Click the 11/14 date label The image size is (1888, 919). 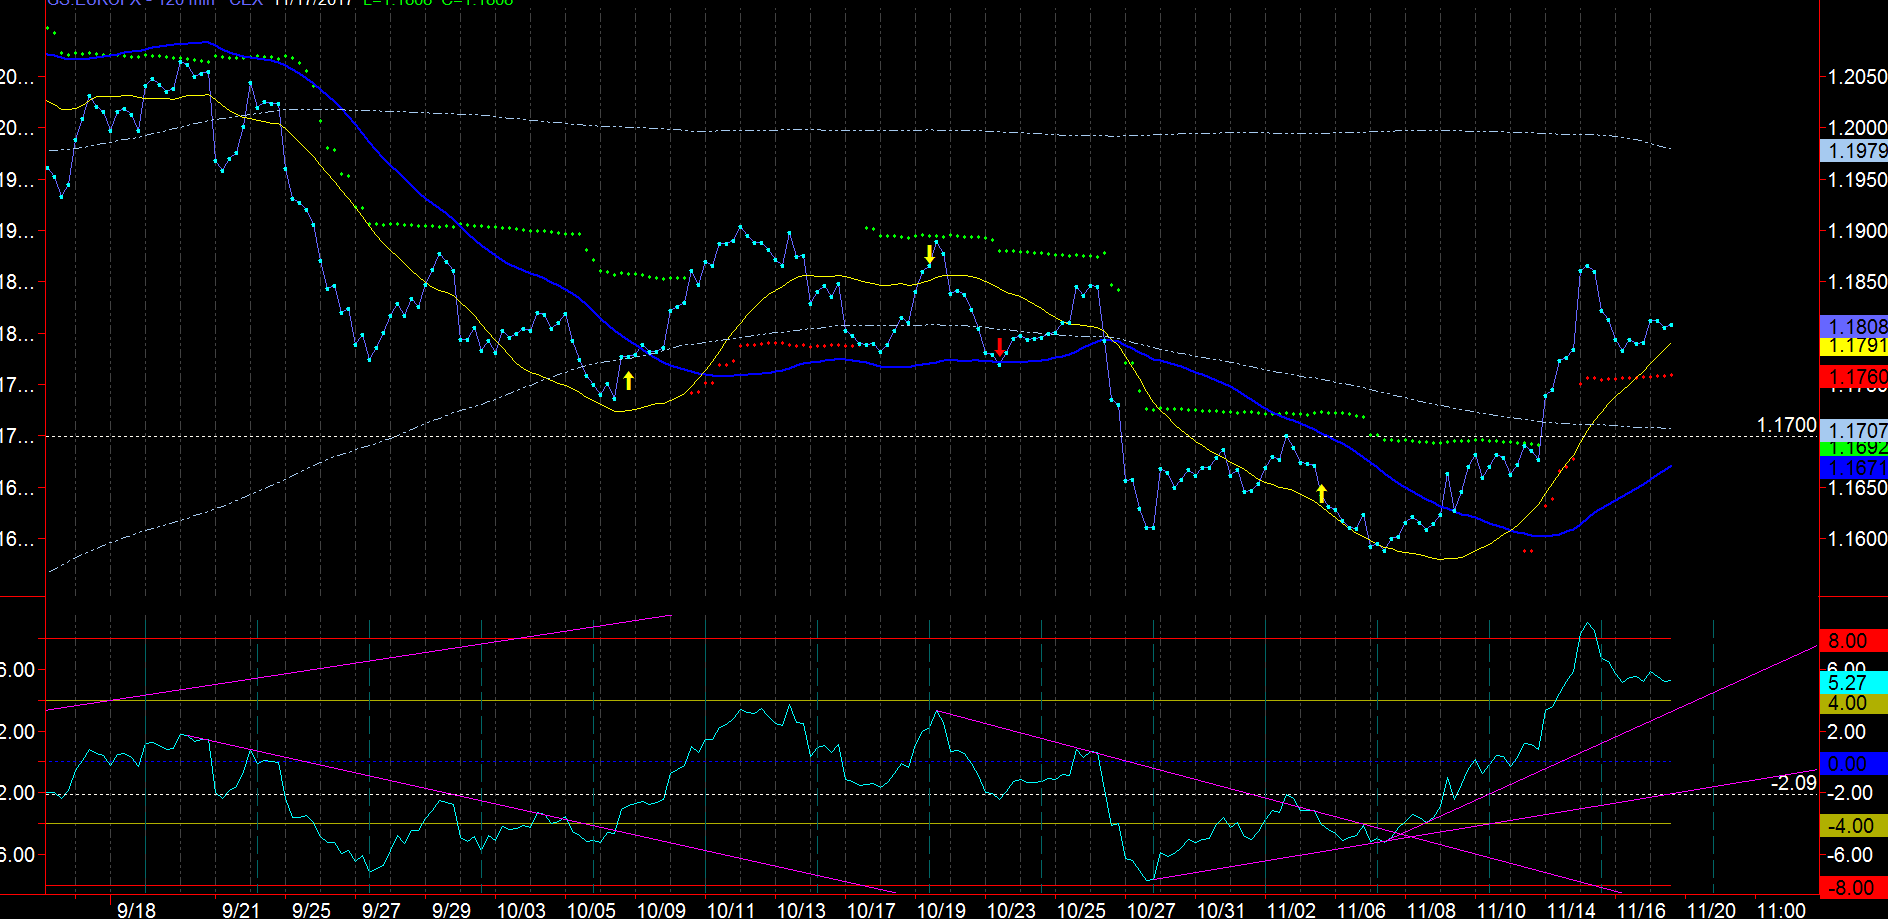1571,910
